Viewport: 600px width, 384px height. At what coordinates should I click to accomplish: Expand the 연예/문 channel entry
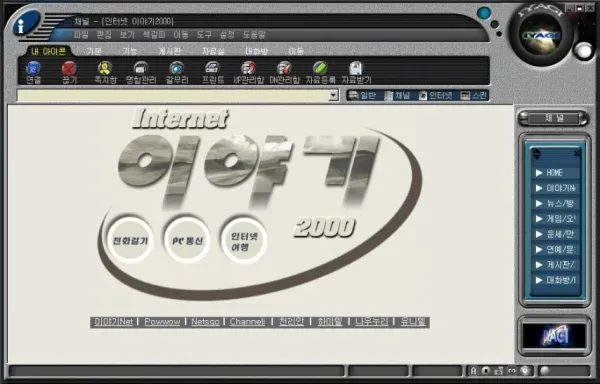(556, 249)
